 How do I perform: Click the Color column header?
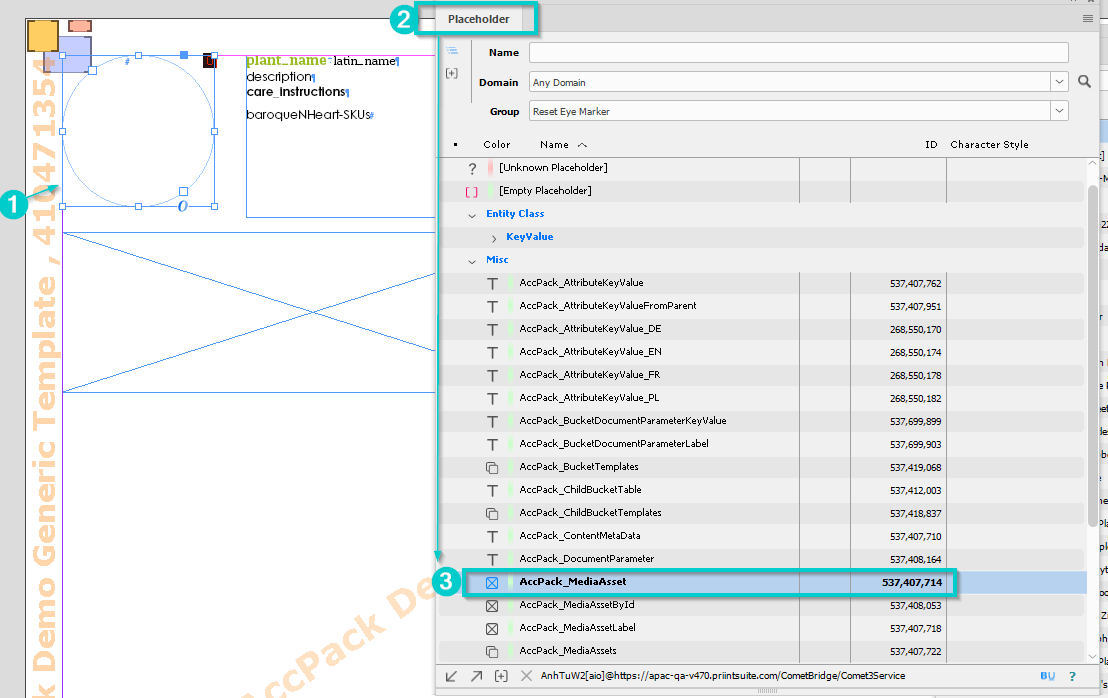pos(497,144)
